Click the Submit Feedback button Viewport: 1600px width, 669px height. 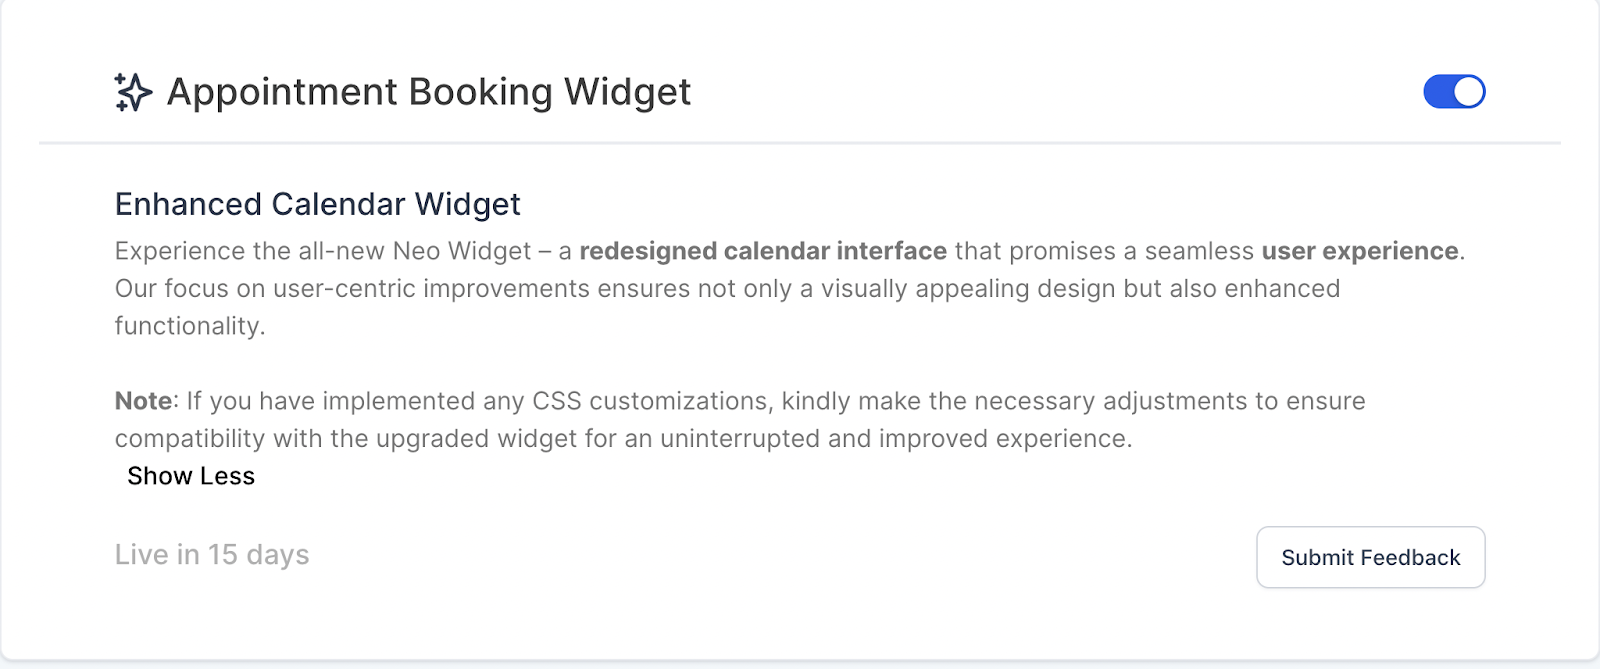point(1370,557)
